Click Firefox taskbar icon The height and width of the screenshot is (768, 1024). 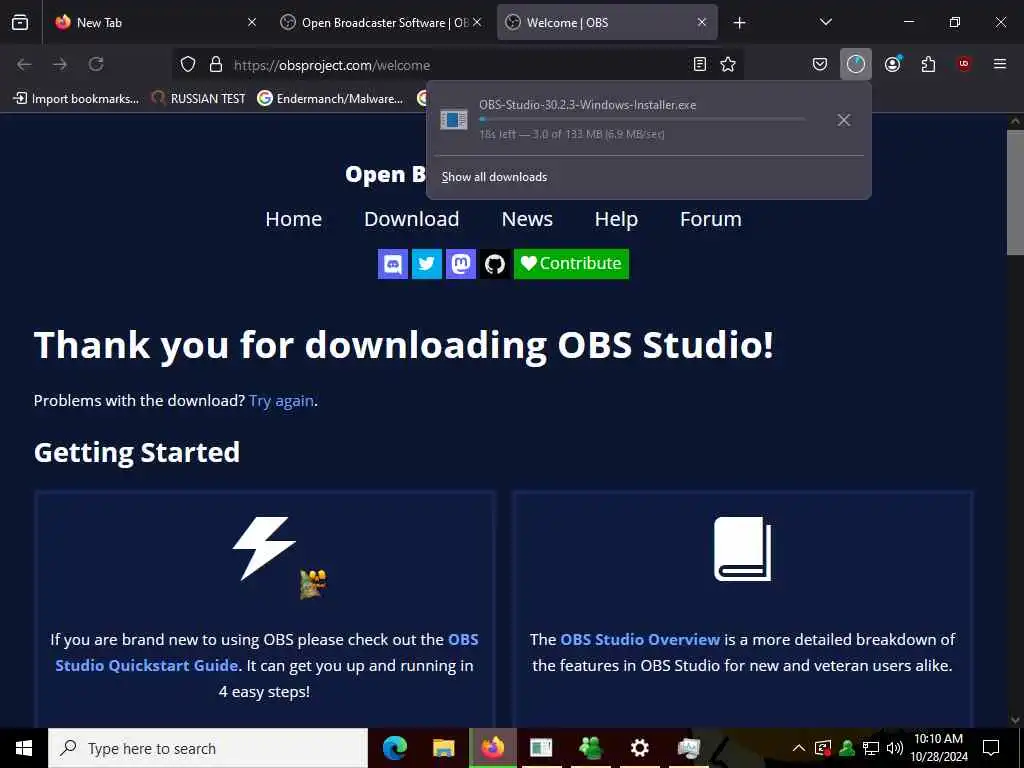pos(493,748)
